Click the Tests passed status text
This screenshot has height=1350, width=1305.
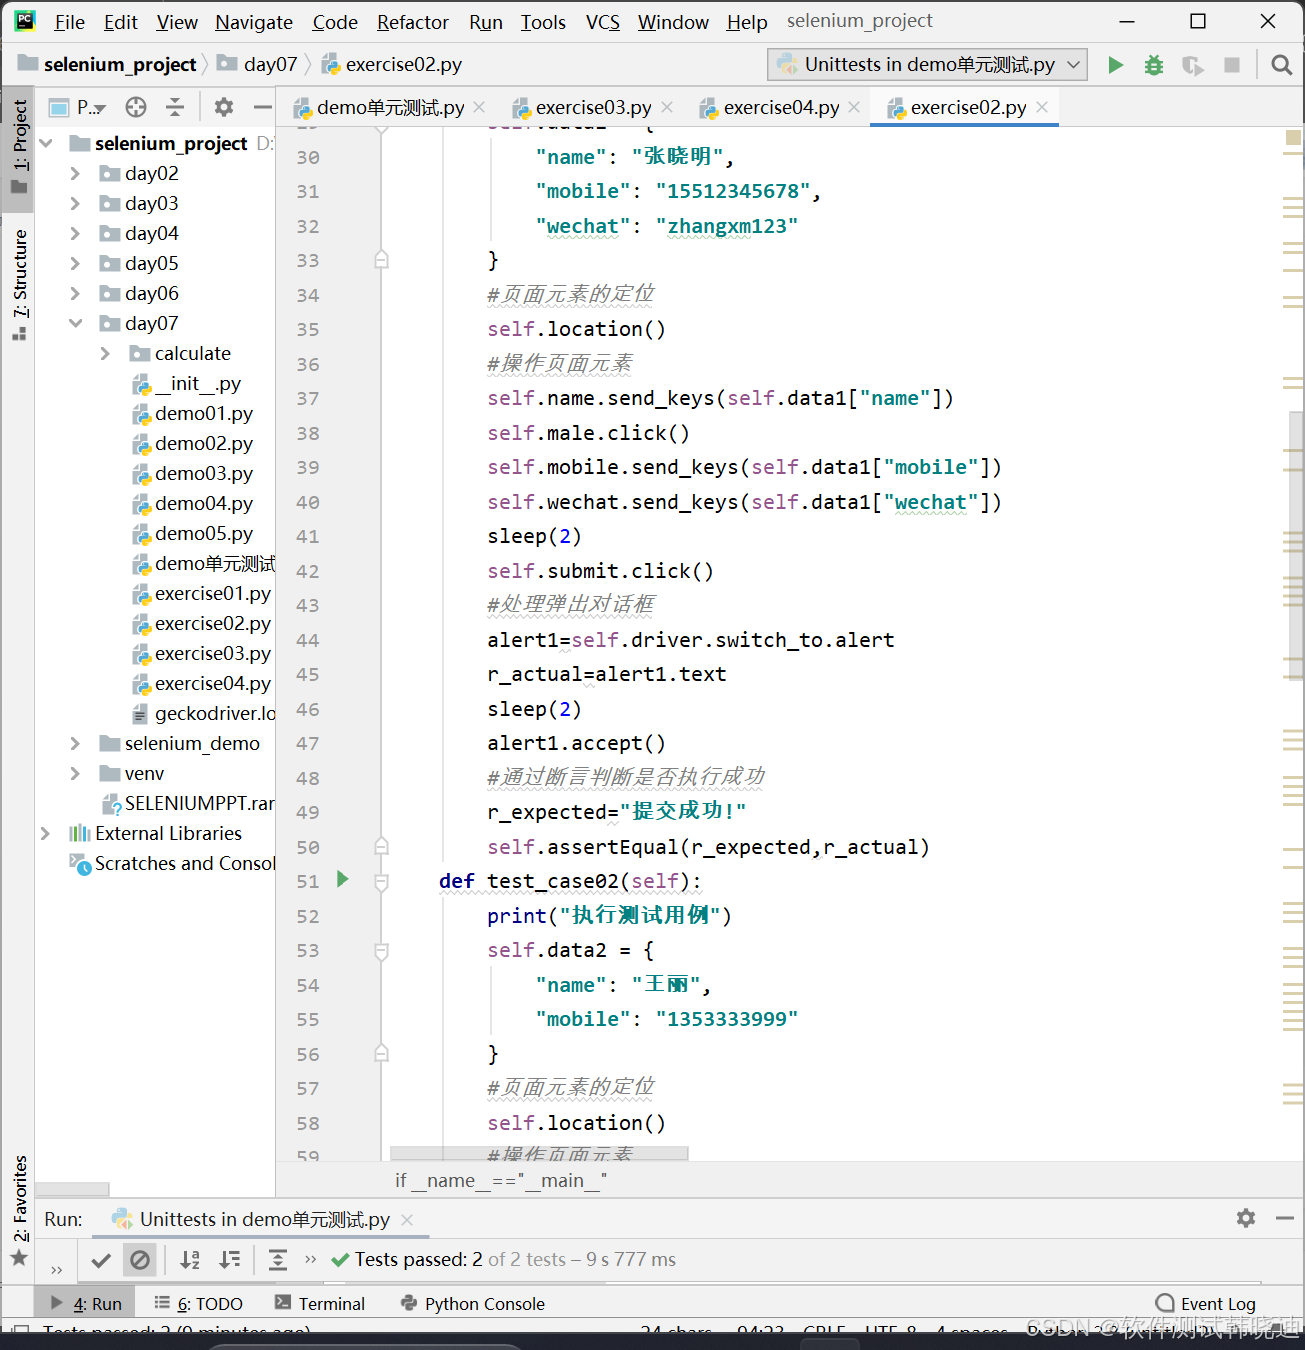[x=515, y=1260]
